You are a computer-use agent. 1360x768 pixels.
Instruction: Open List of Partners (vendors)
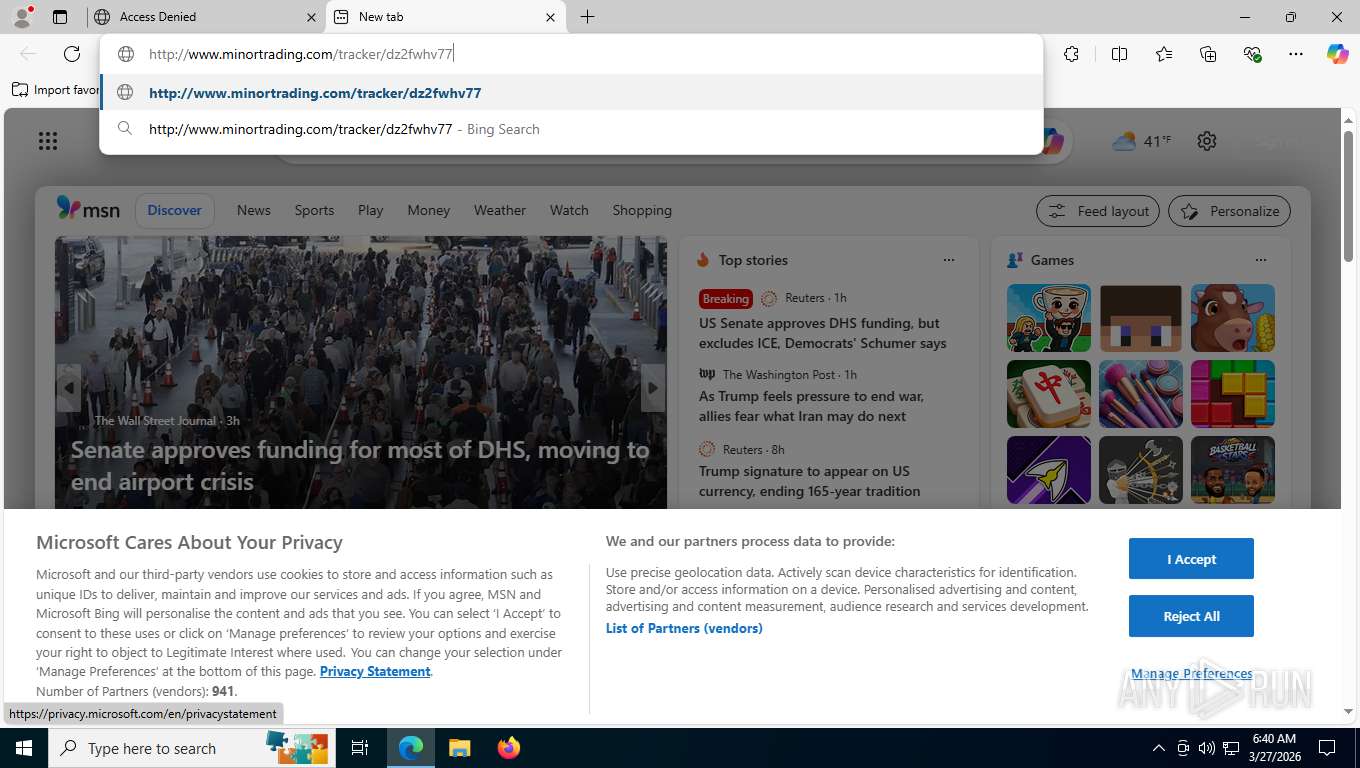click(684, 628)
